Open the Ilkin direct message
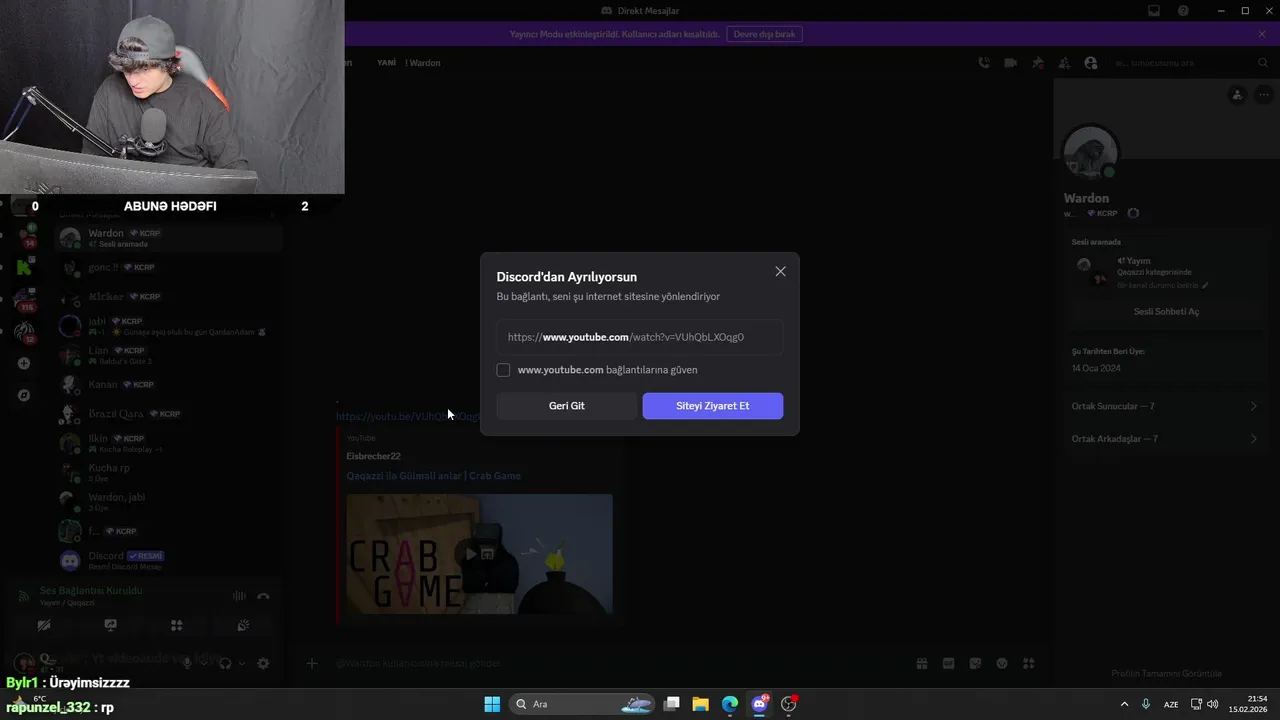 coord(169,443)
